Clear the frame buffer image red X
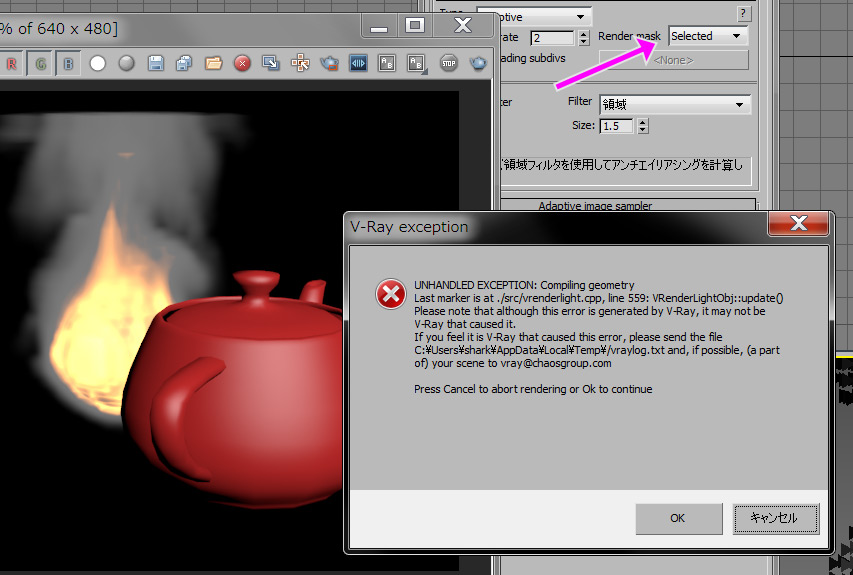The height and width of the screenshot is (575, 853). [242, 63]
